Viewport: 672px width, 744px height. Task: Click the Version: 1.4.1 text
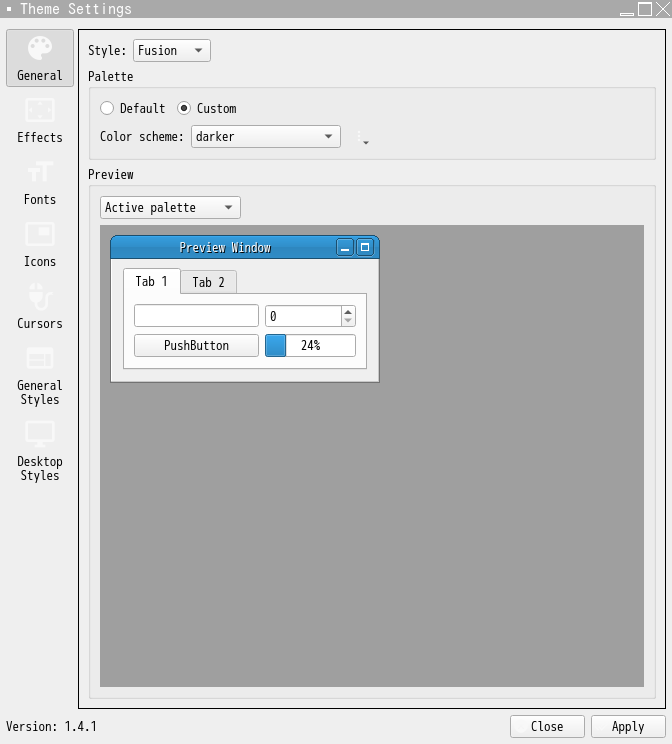click(51, 726)
